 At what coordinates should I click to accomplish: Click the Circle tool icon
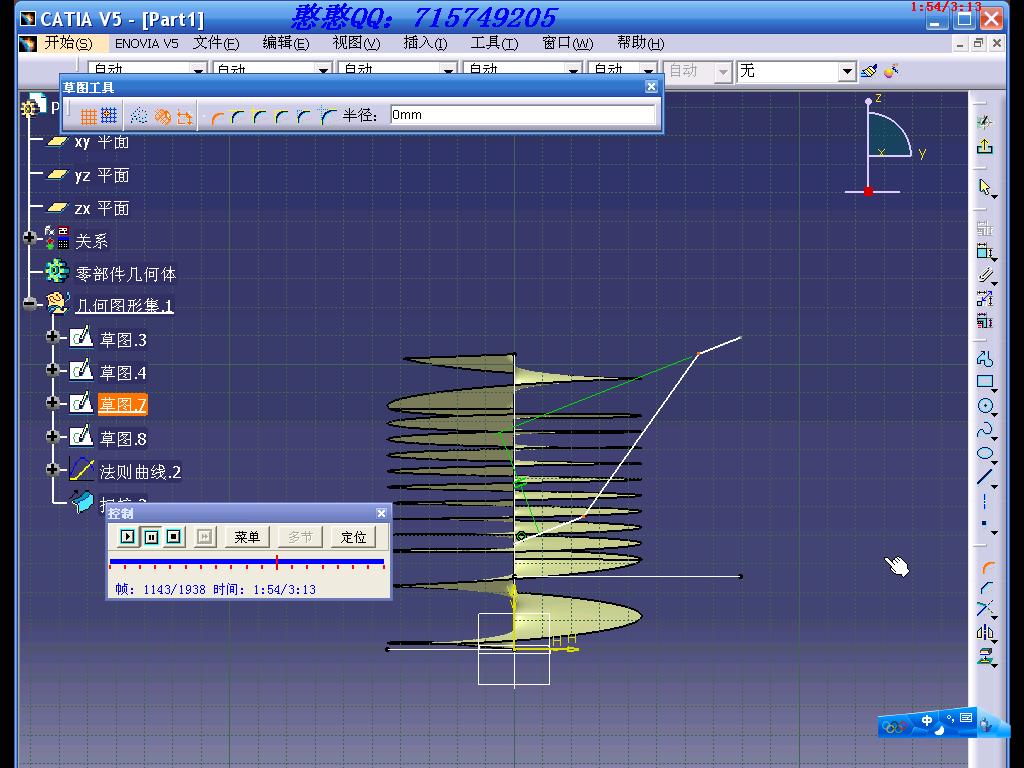coord(985,406)
